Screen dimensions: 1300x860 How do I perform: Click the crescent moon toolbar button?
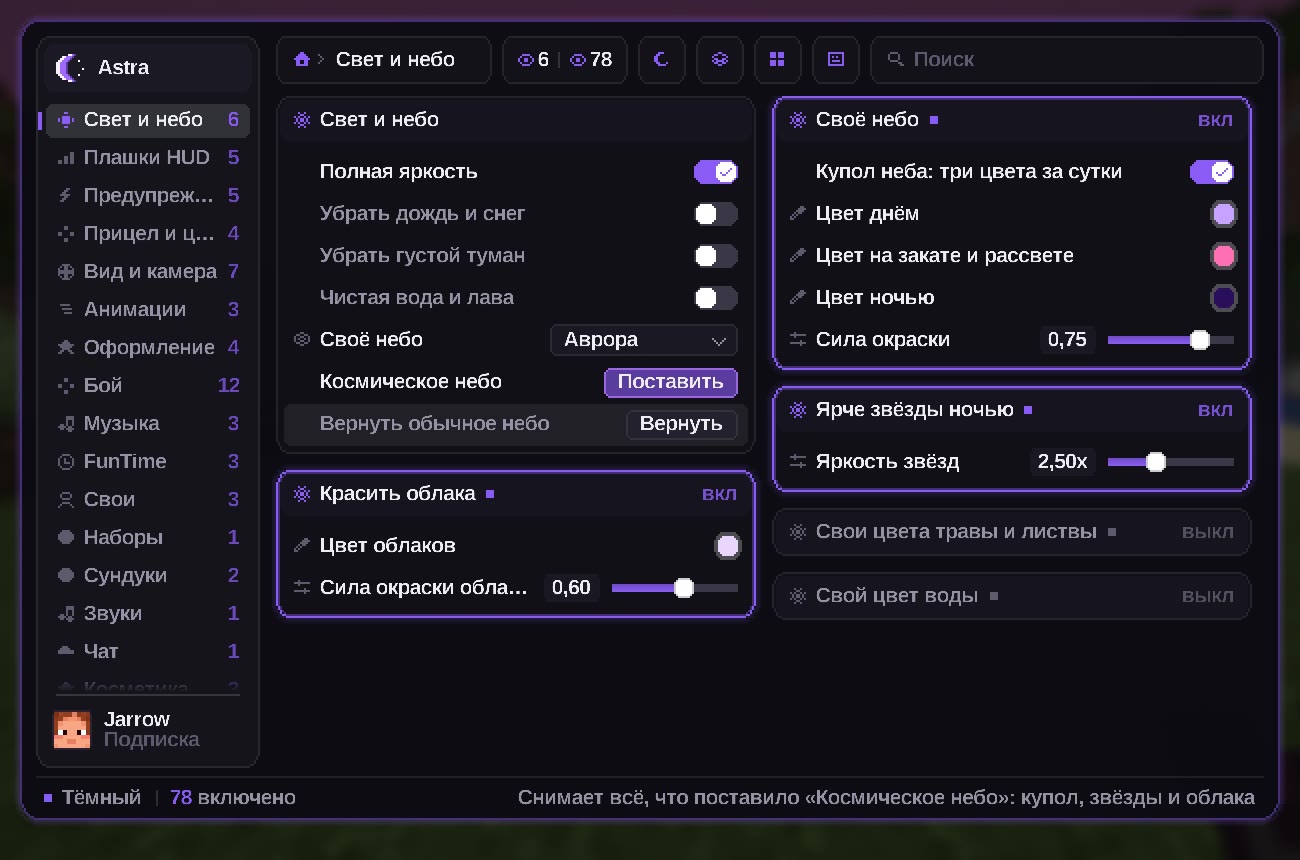pos(661,60)
